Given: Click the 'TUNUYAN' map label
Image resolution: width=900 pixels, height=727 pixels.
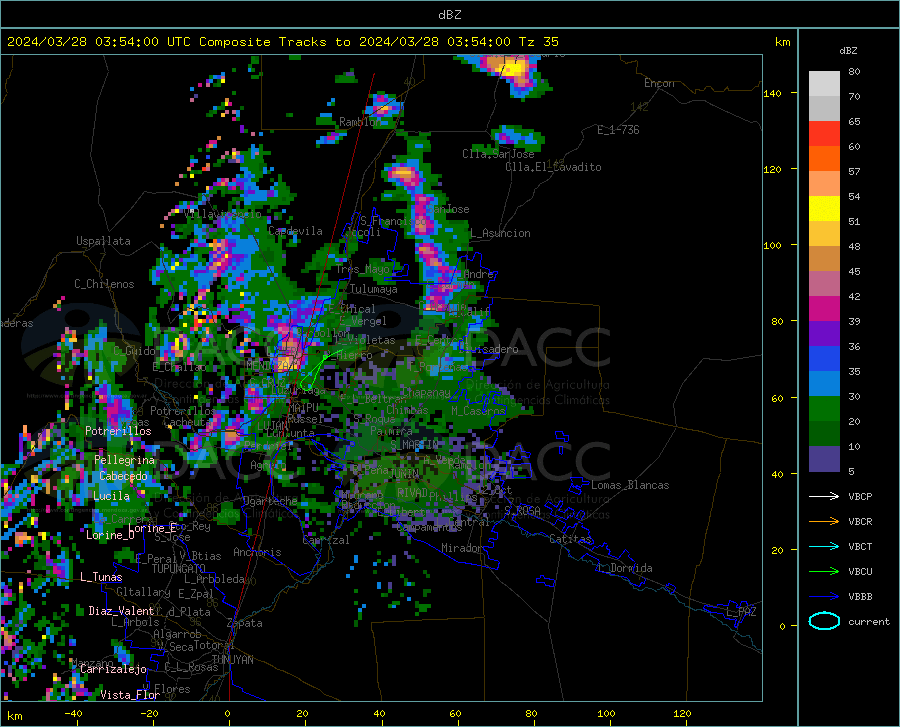Looking at the screenshot, I should 232,660.
